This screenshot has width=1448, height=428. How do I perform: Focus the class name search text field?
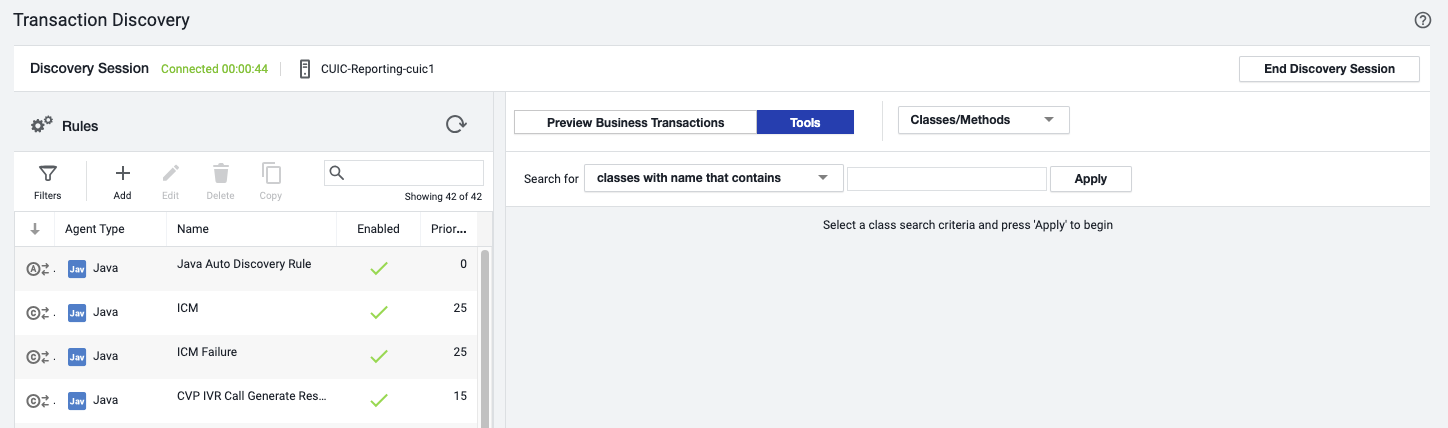(x=947, y=179)
